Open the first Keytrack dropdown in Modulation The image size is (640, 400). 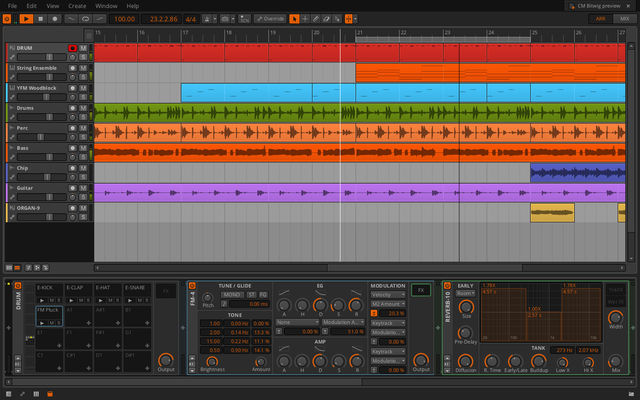point(388,323)
